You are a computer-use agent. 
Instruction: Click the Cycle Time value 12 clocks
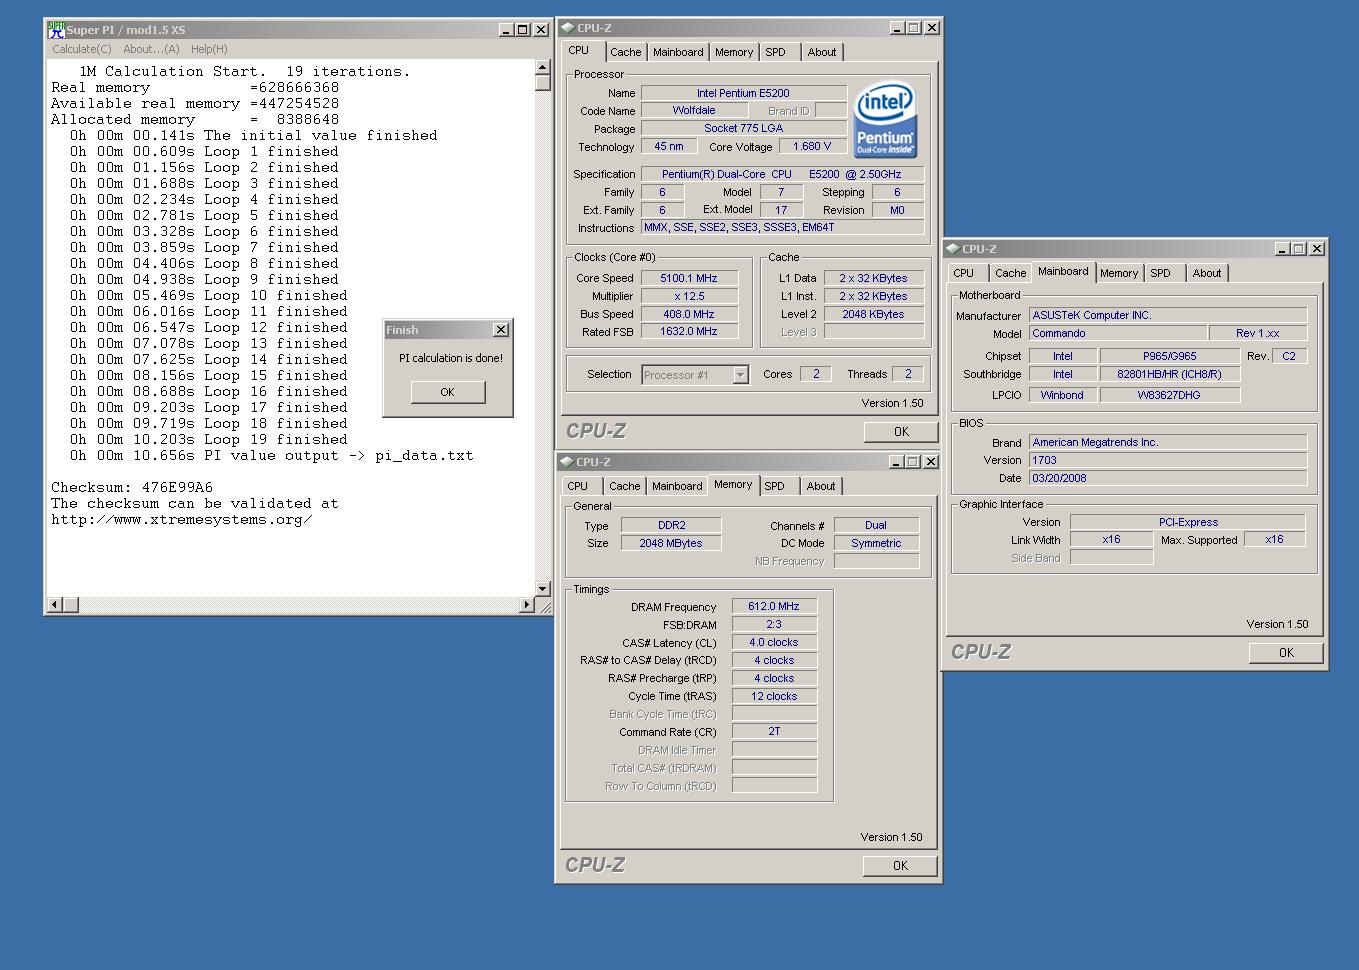(774, 696)
